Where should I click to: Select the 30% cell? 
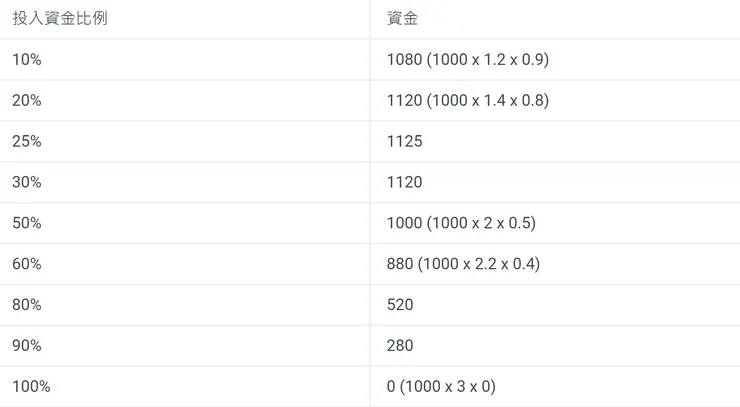tap(27, 182)
